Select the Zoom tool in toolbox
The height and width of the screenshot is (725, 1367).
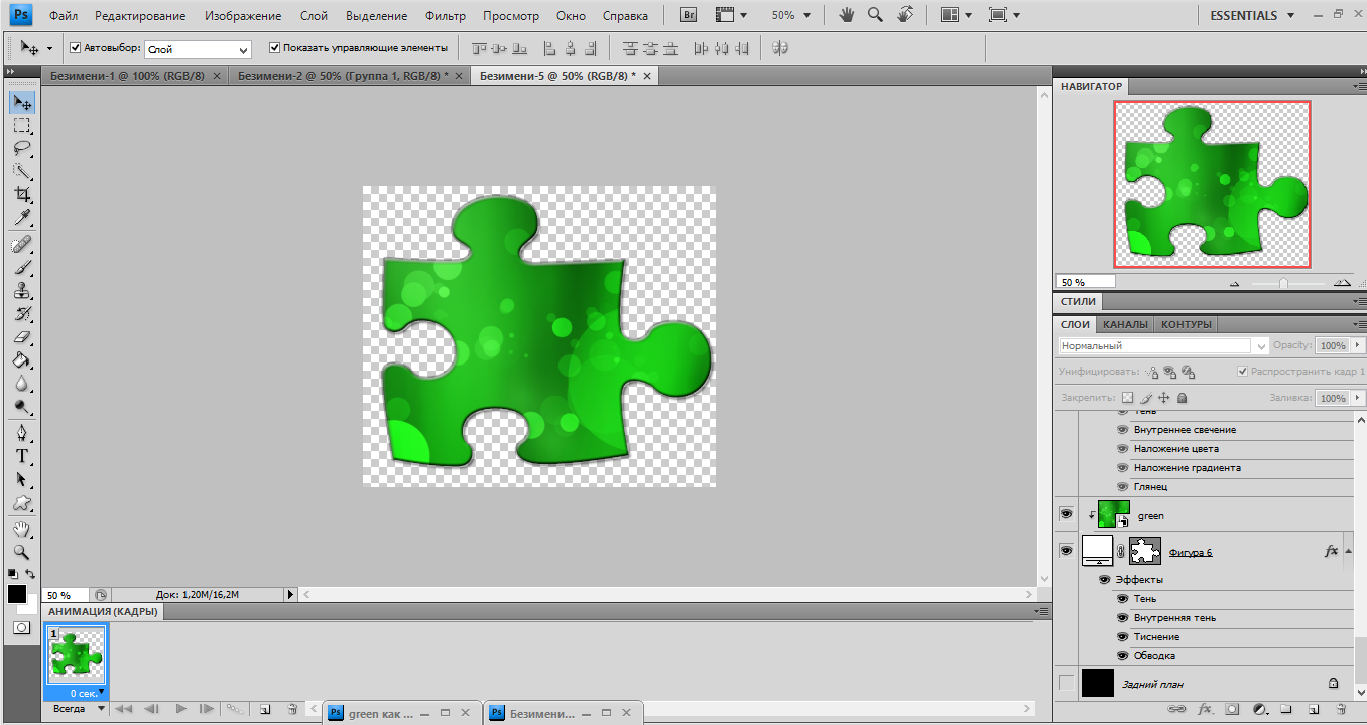point(22,552)
